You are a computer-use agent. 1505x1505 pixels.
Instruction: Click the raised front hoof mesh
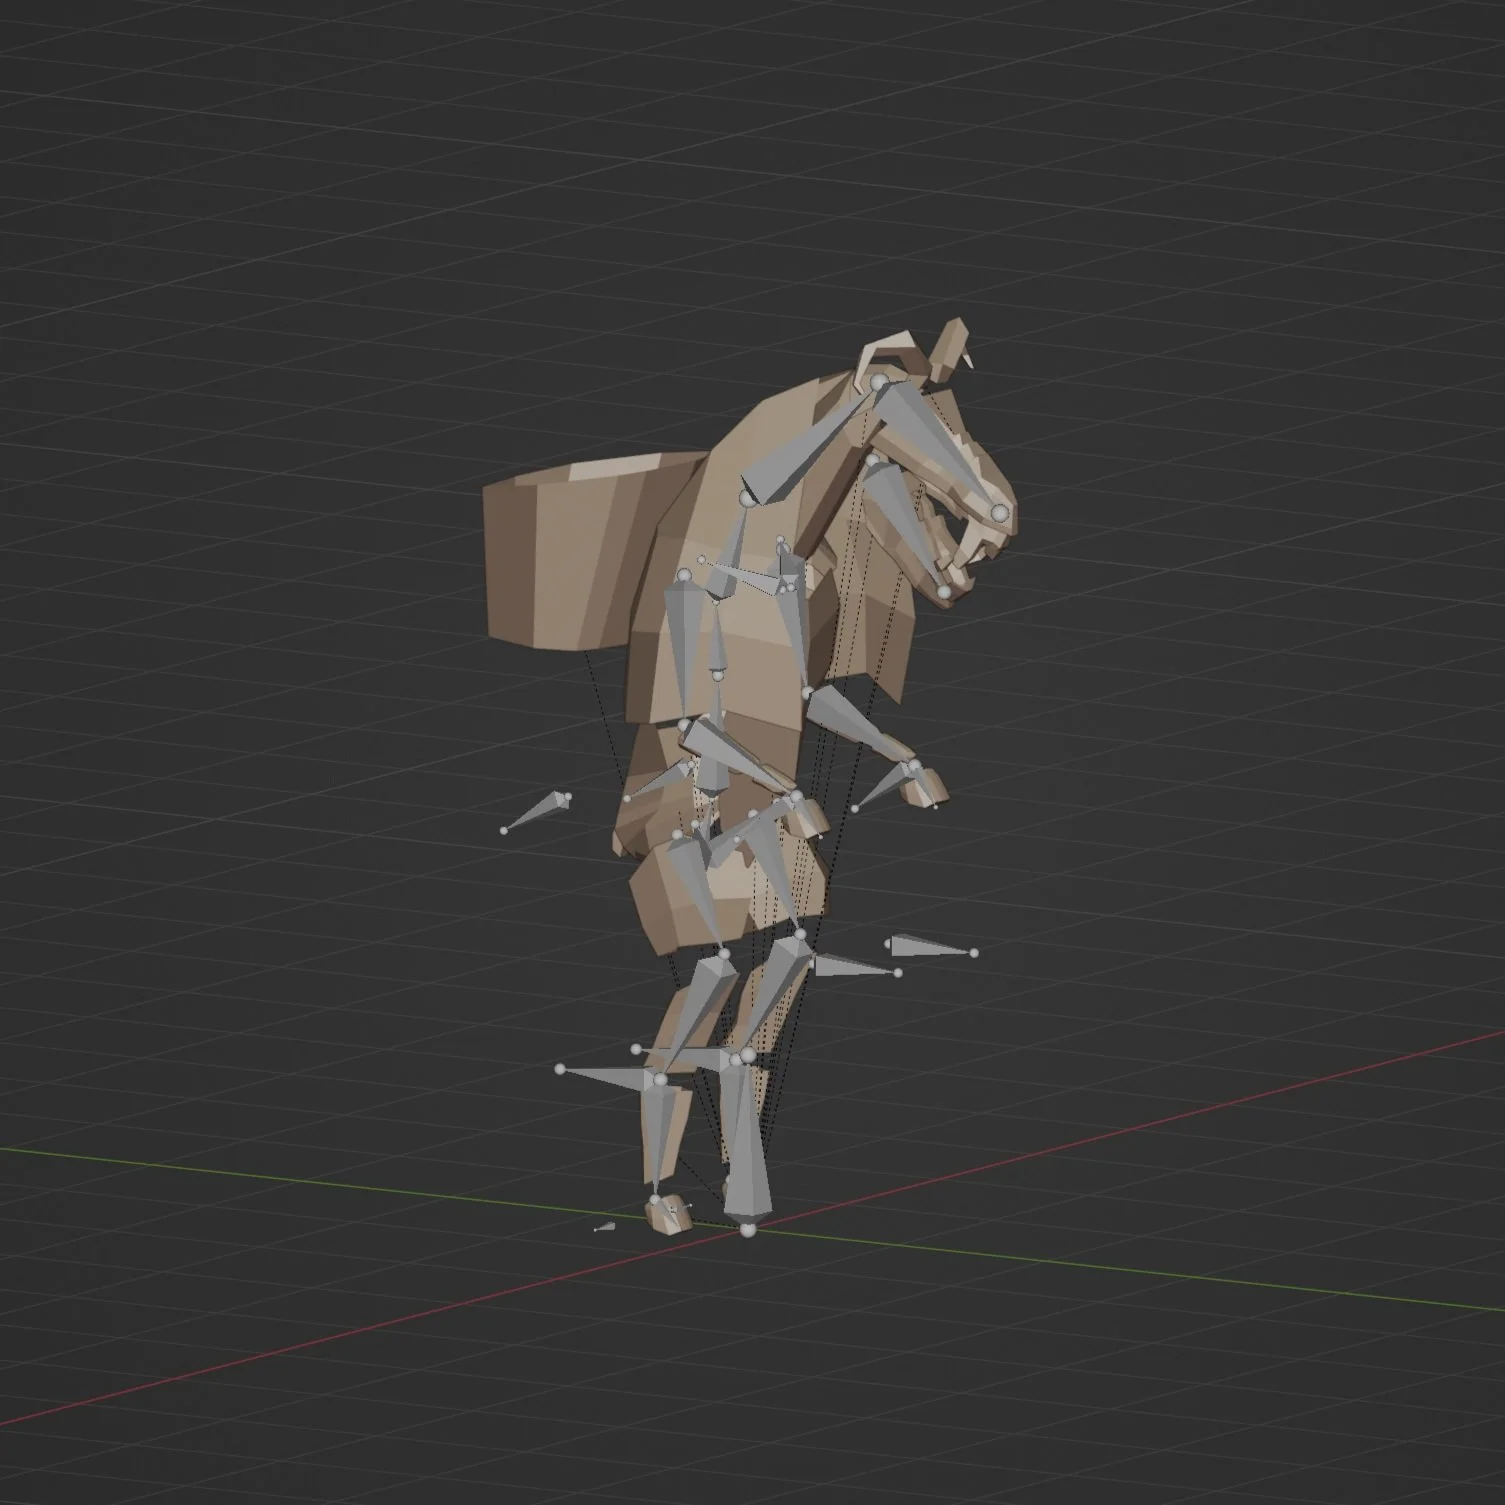pos(923,790)
